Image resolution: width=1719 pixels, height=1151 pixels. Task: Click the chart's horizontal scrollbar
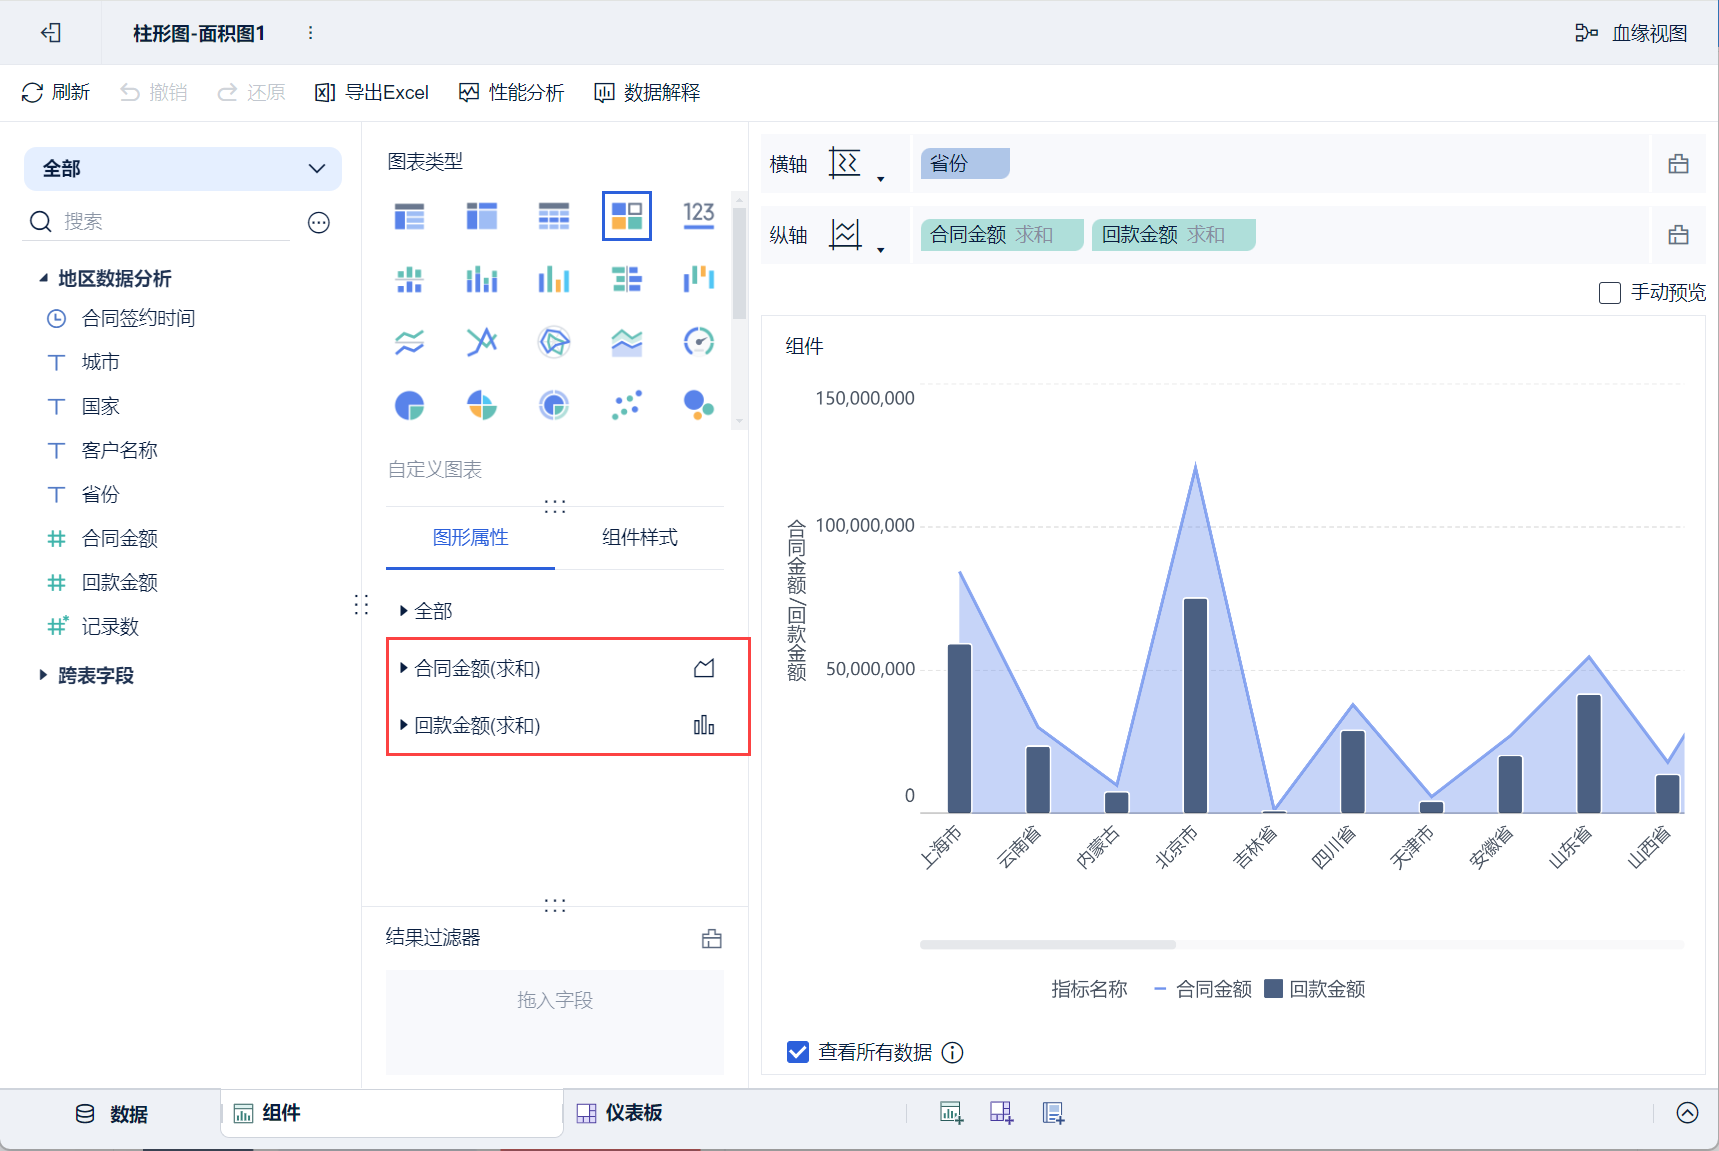pos(1048,945)
